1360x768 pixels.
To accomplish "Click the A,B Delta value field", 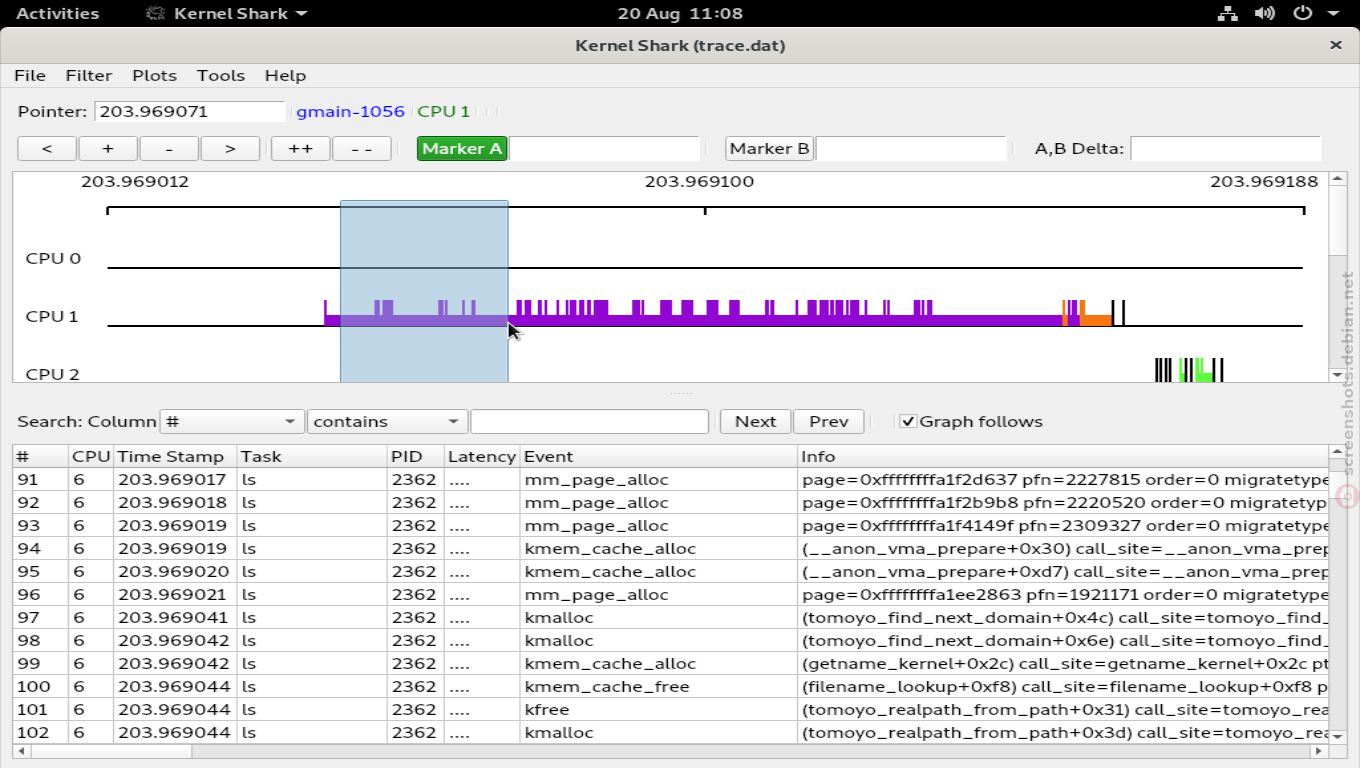I will pos(1226,148).
